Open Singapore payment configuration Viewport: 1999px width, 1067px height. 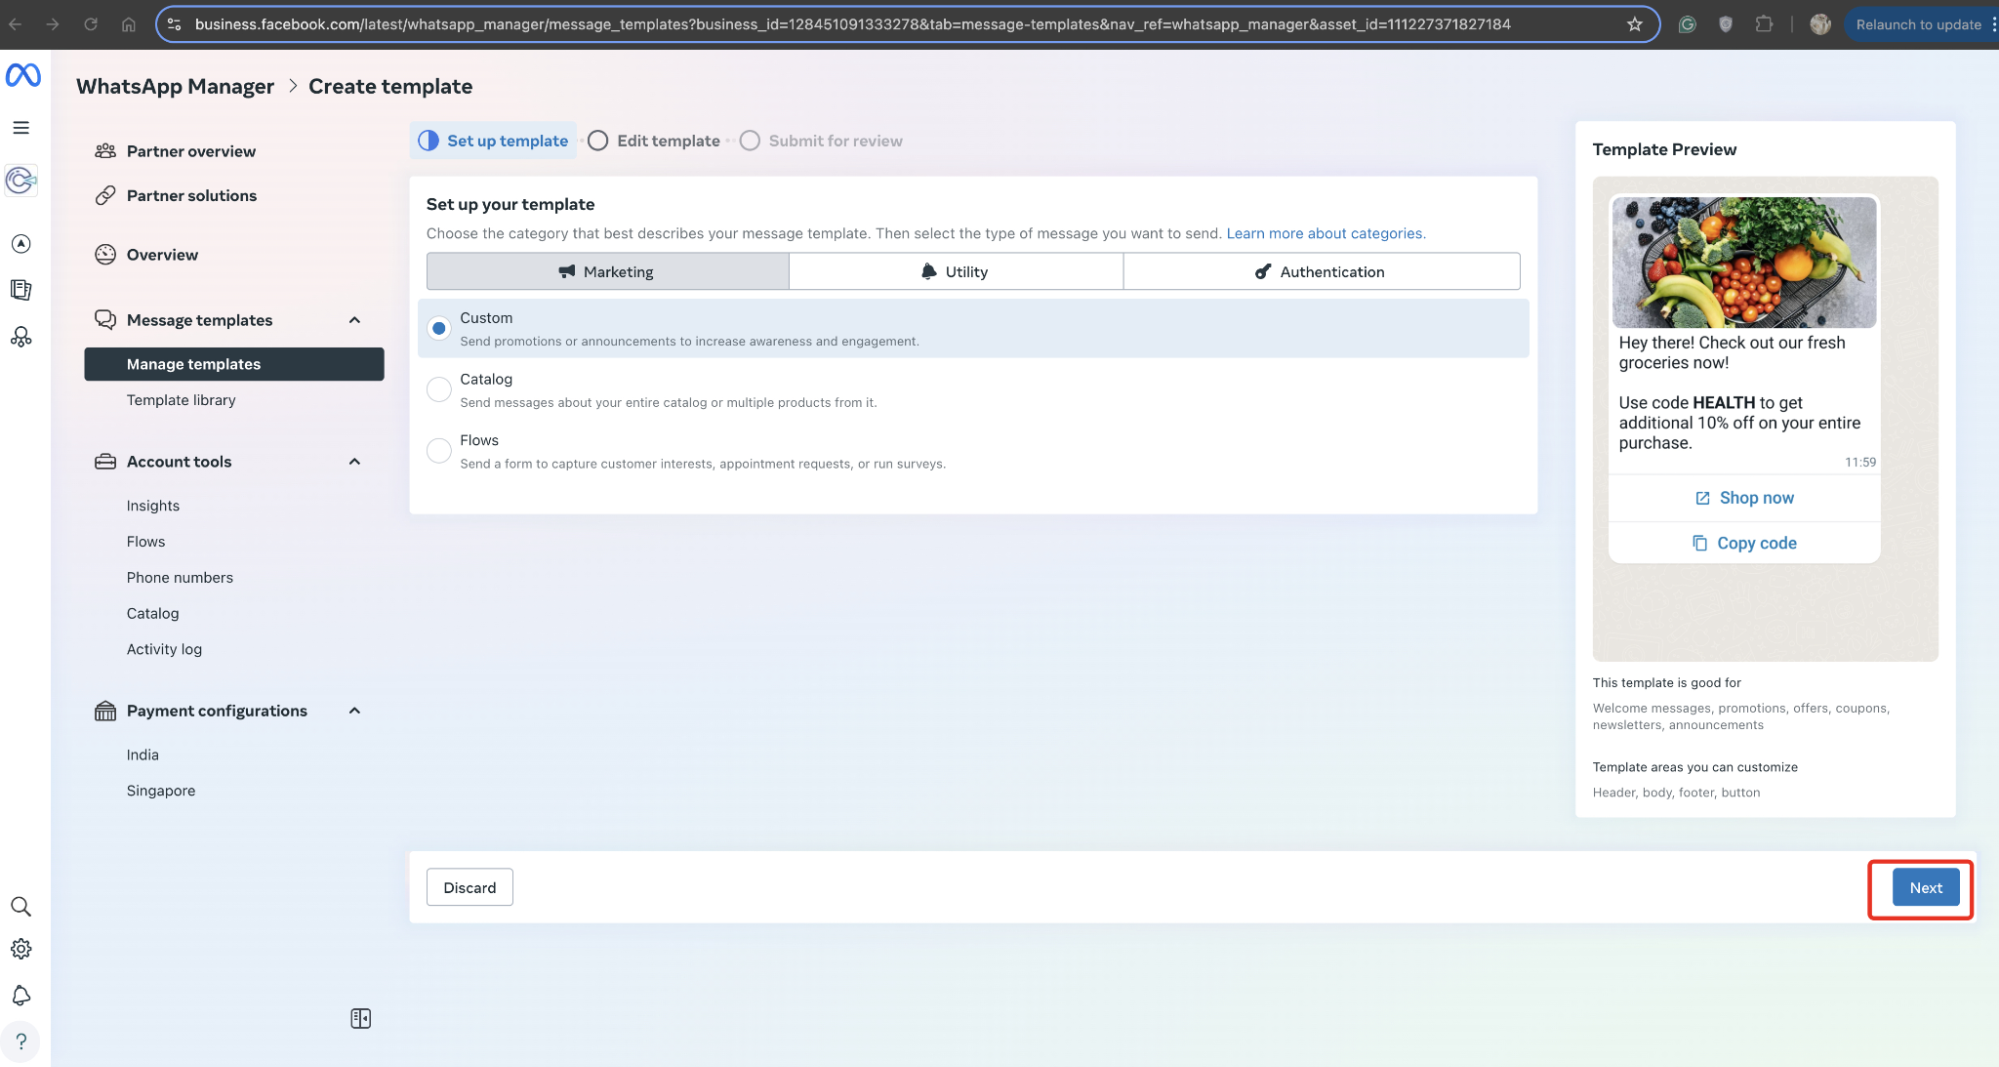(161, 791)
